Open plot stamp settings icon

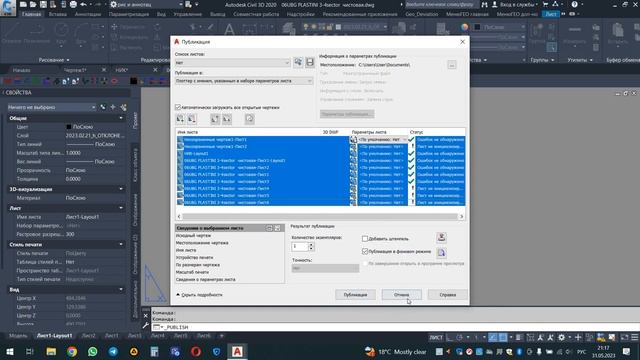click(441, 238)
